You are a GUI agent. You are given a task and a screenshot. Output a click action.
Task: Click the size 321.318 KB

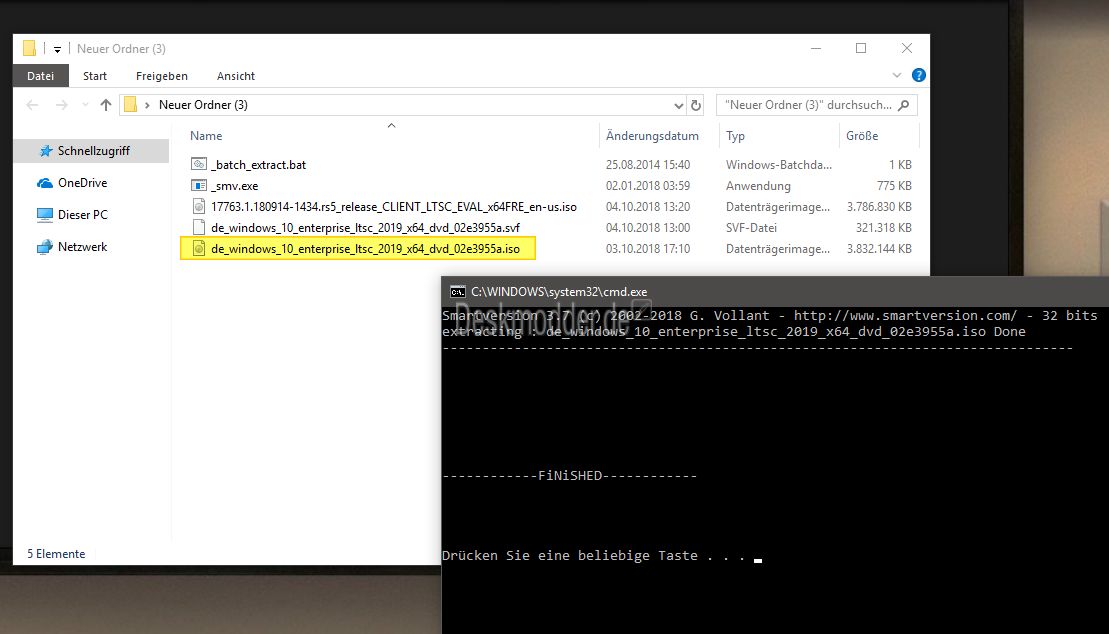pos(883,228)
